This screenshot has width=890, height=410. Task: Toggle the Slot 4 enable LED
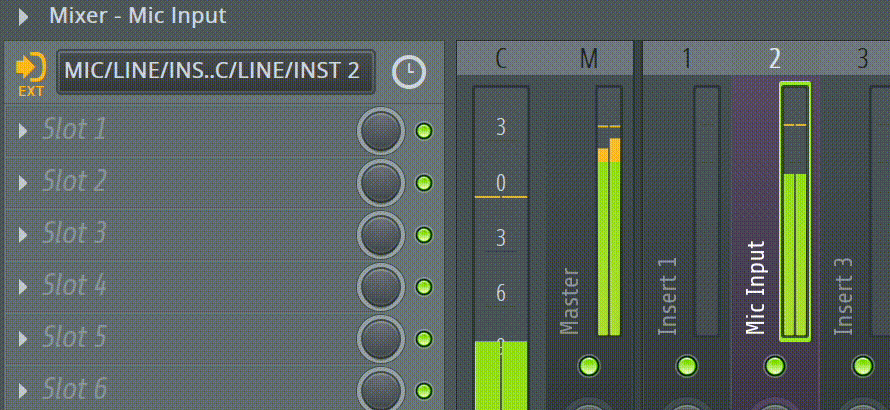424,287
